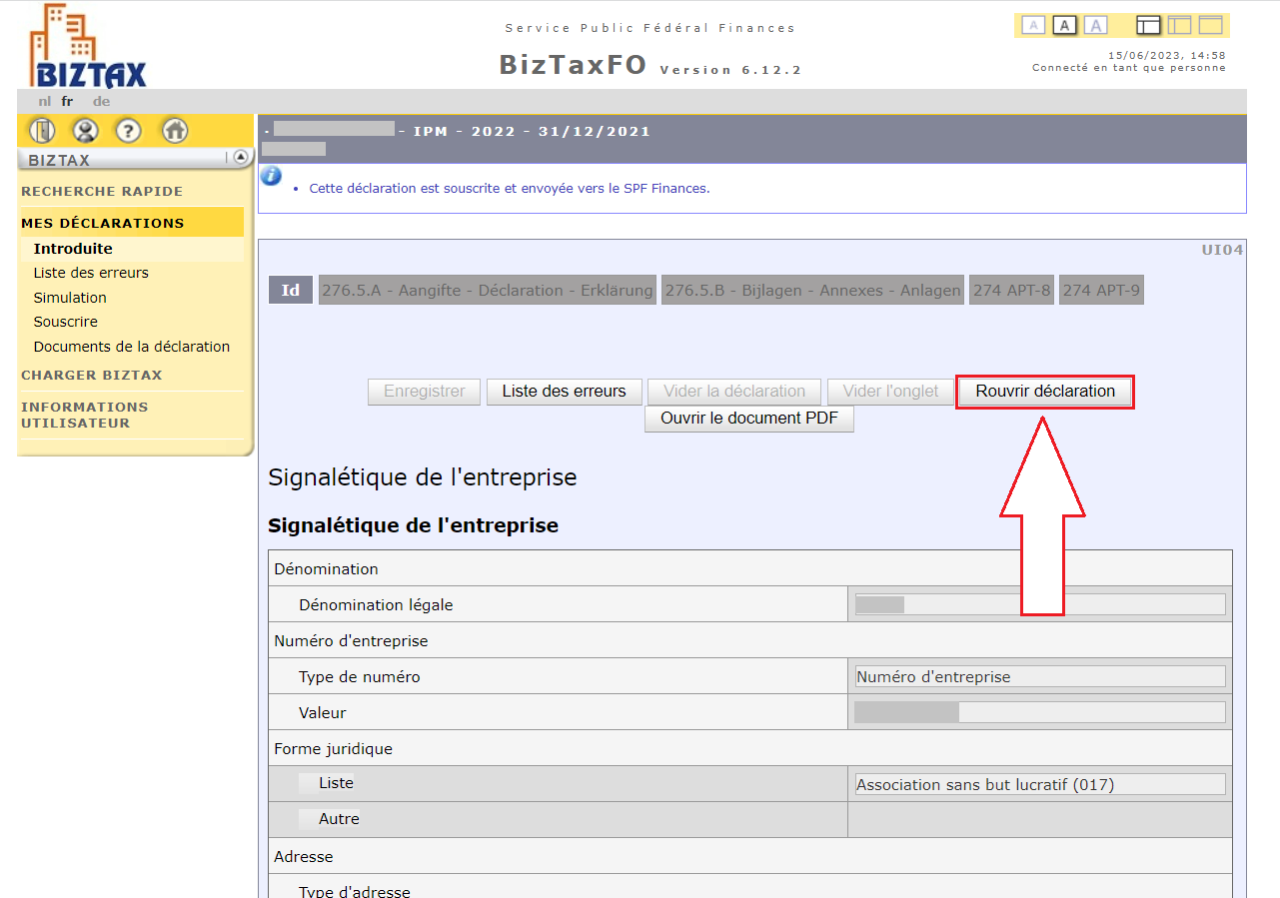Select medium font size A
The height and width of the screenshot is (898, 1280).
[x=1065, y=26]
